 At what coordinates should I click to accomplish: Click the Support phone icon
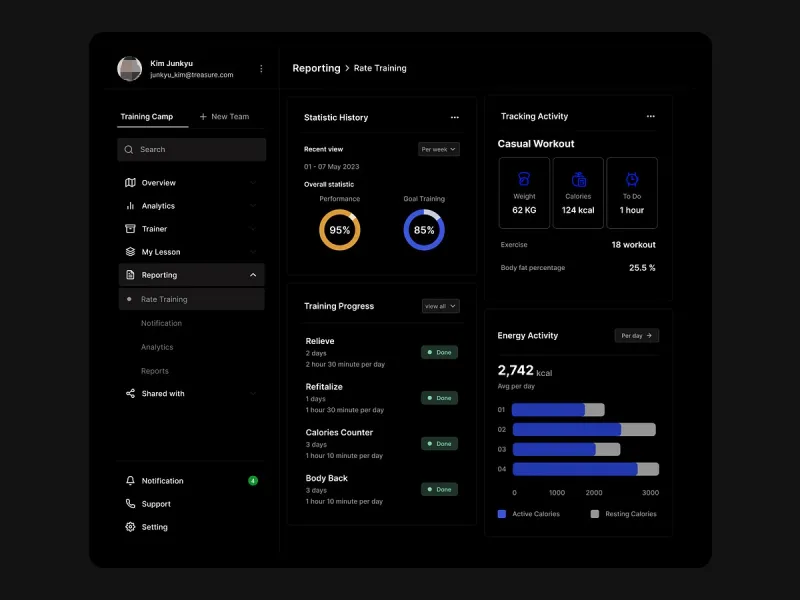pyautogui.click(x=130, y=504)
